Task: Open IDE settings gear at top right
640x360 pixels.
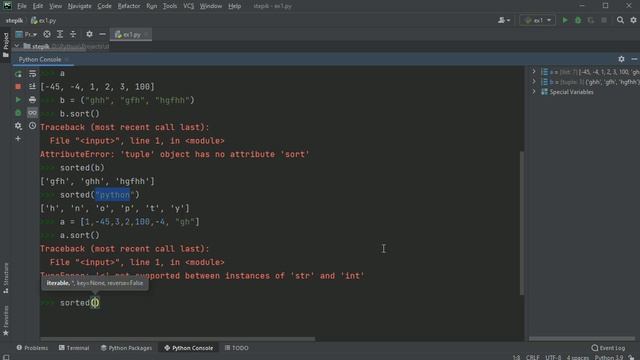Action: click(633, 20)
